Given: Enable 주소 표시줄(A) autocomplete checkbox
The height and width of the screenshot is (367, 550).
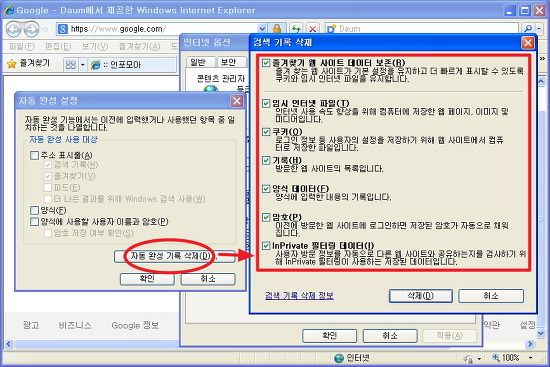Looking at the screenshot, I should (34, 155).
